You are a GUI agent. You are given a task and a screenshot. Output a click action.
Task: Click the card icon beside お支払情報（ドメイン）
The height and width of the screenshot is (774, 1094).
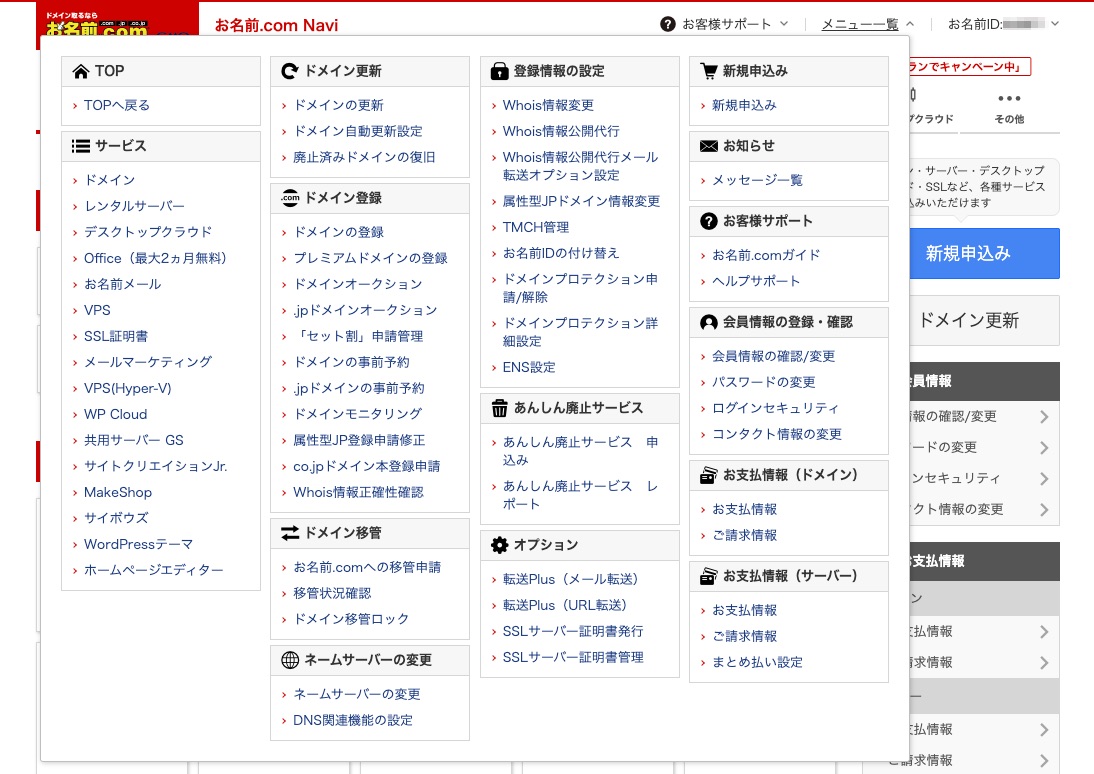[709, 475]
